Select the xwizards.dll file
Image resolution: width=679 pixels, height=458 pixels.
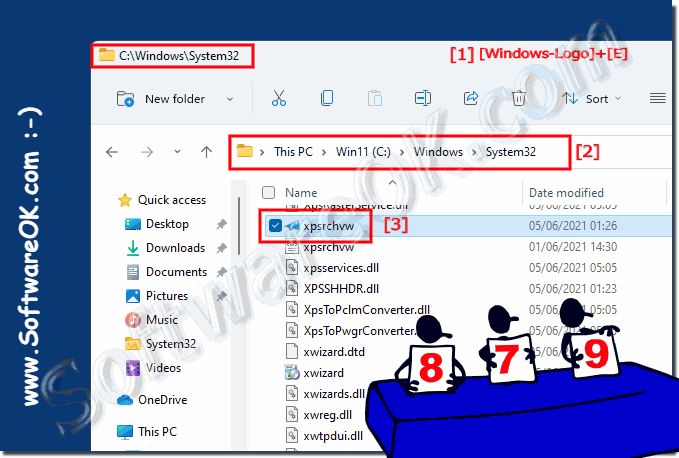tap(334, 394)
